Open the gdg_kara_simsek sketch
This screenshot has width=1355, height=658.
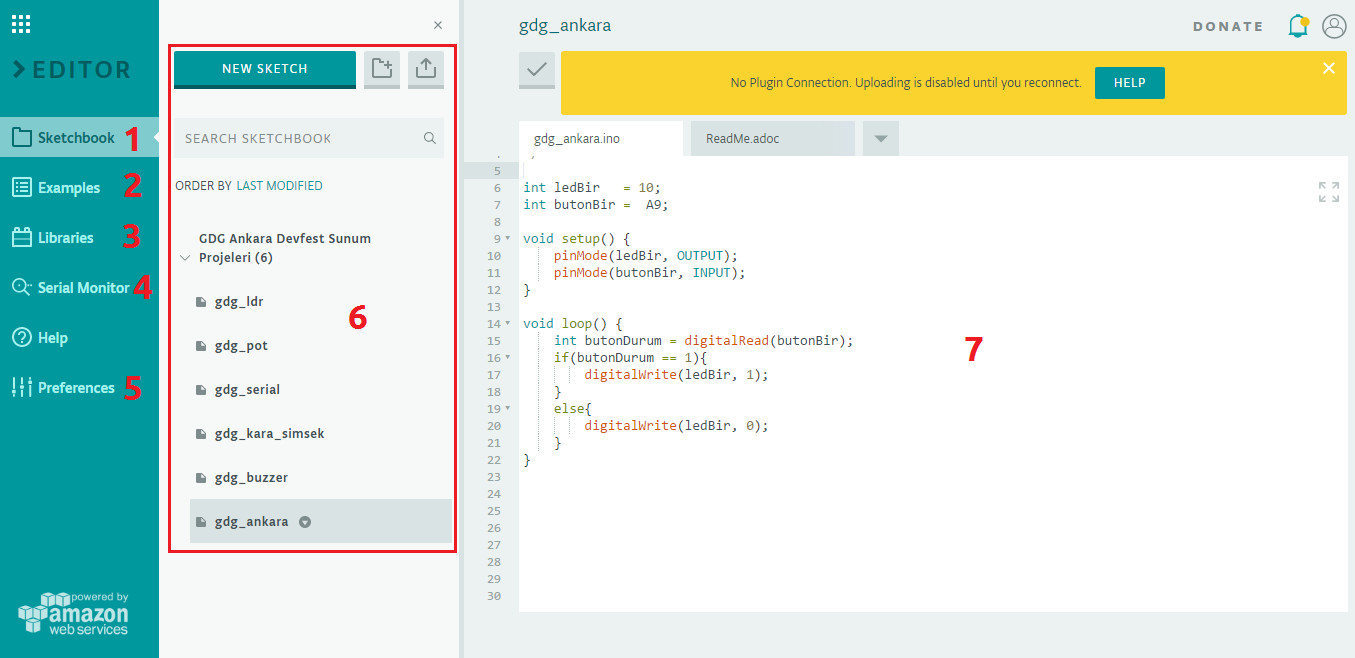point(269,434)
